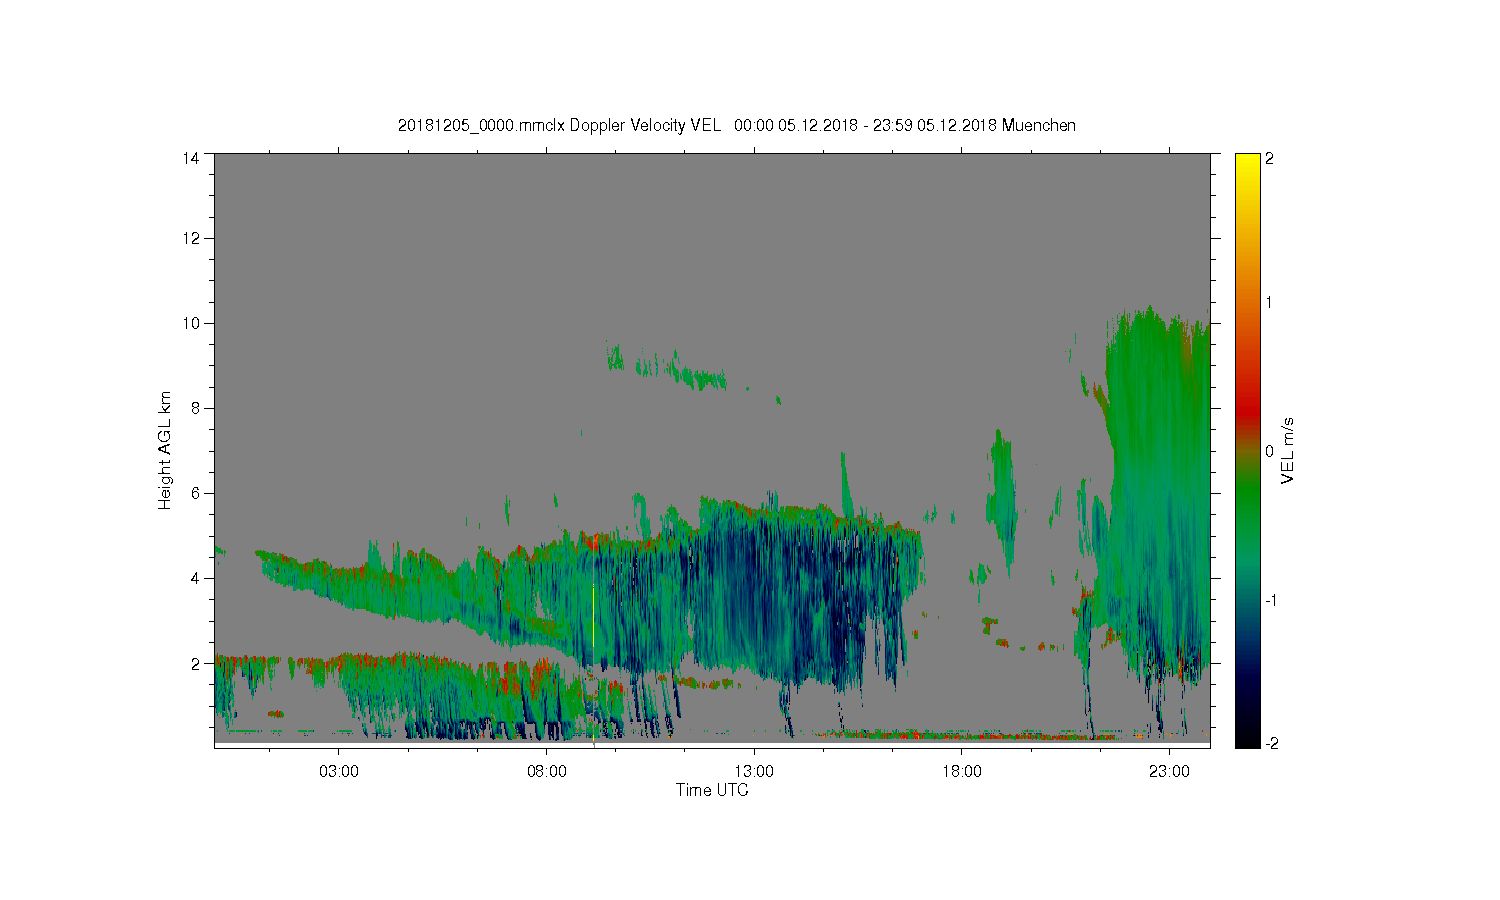This screenshot has width=1500, height=900.
Task: Click the plot title starting with 20181205_0000.mmclx
Action: 737,125
